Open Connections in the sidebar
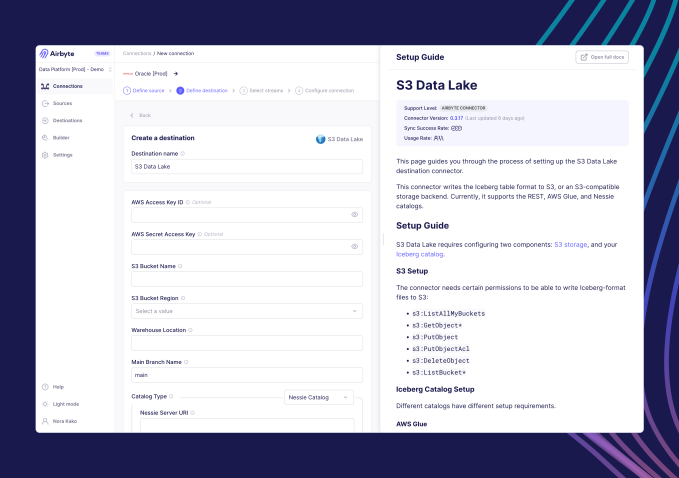This screenshot has width=679, height=478. click(x=74, y=86)
